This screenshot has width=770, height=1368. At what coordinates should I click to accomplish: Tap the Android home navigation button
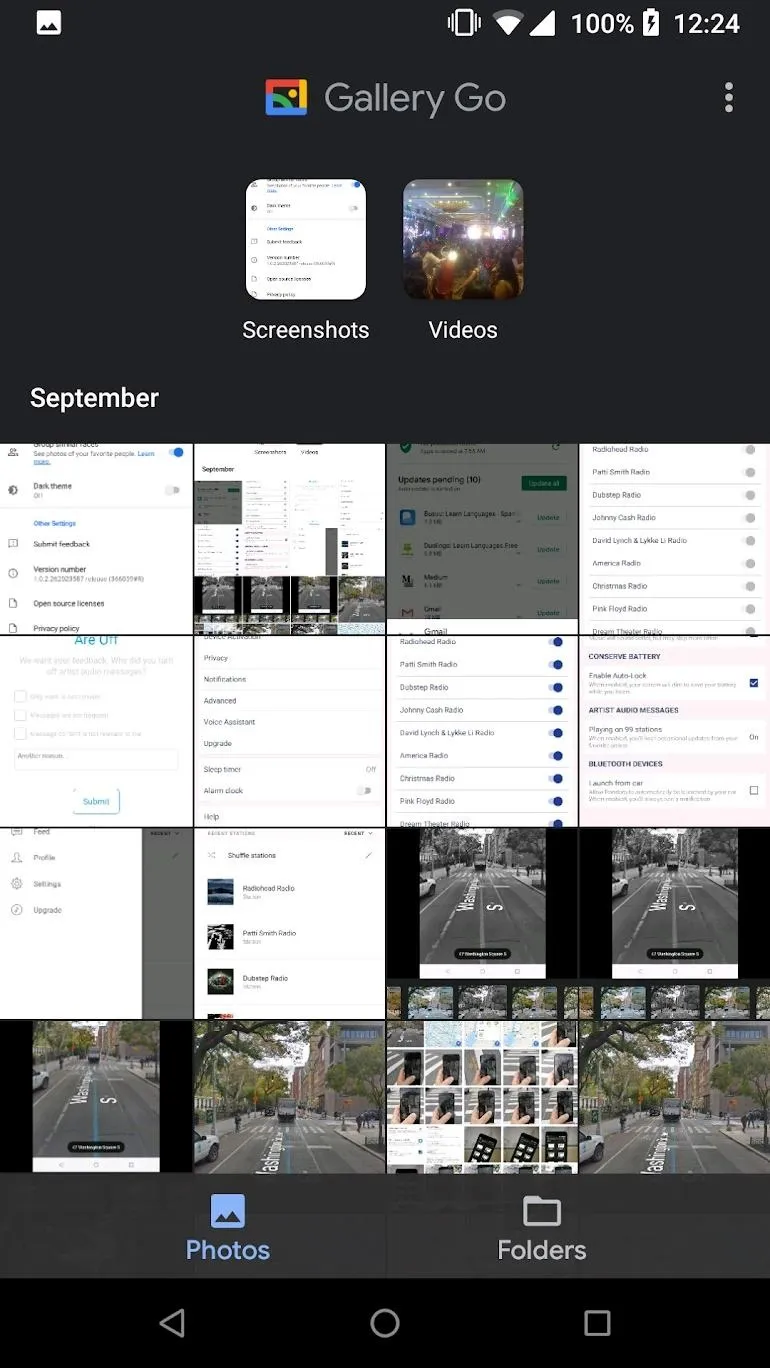(x=385, y=1323)
